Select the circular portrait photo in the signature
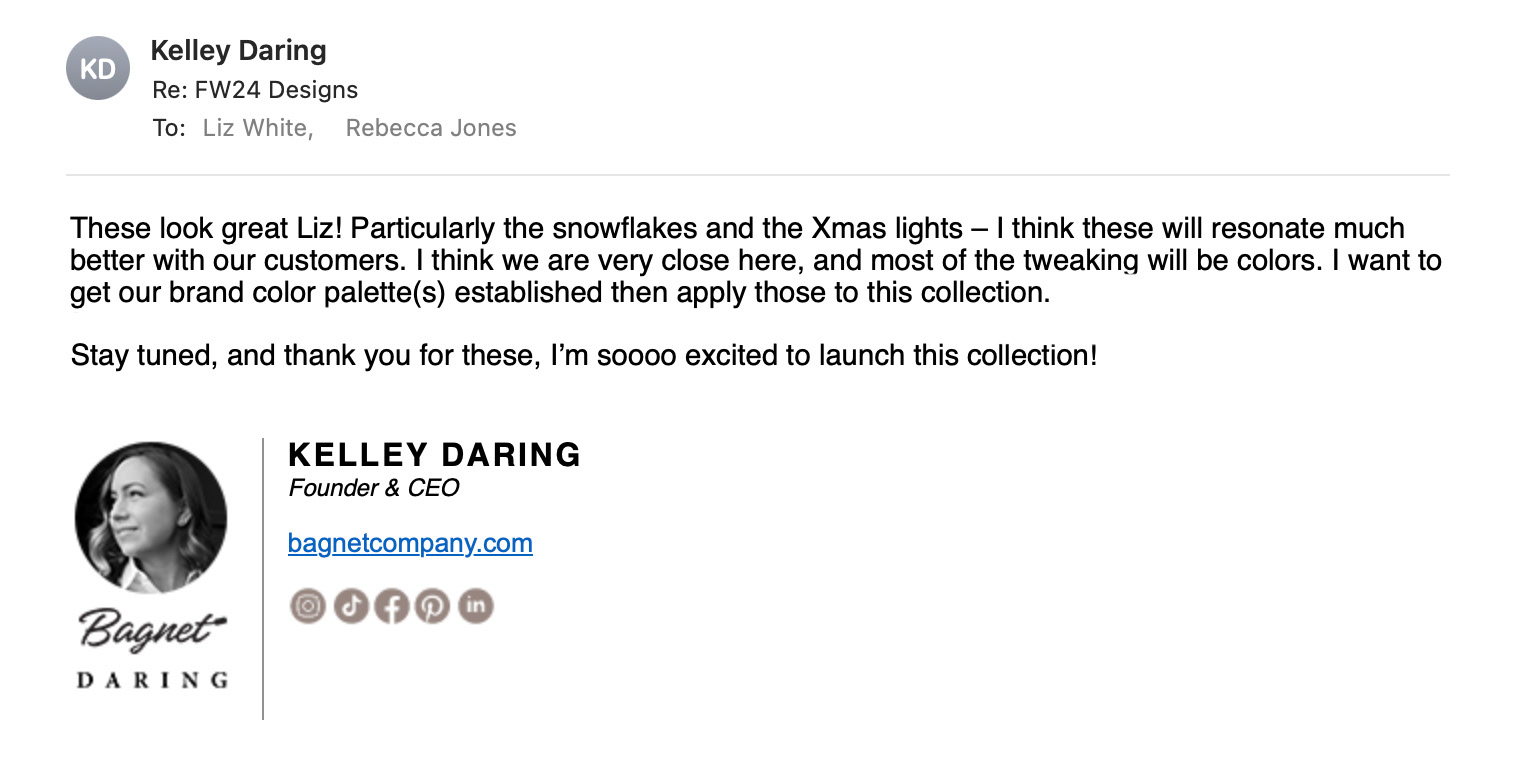The height and width of the screenshot is (780, 1514). [151, 518]
